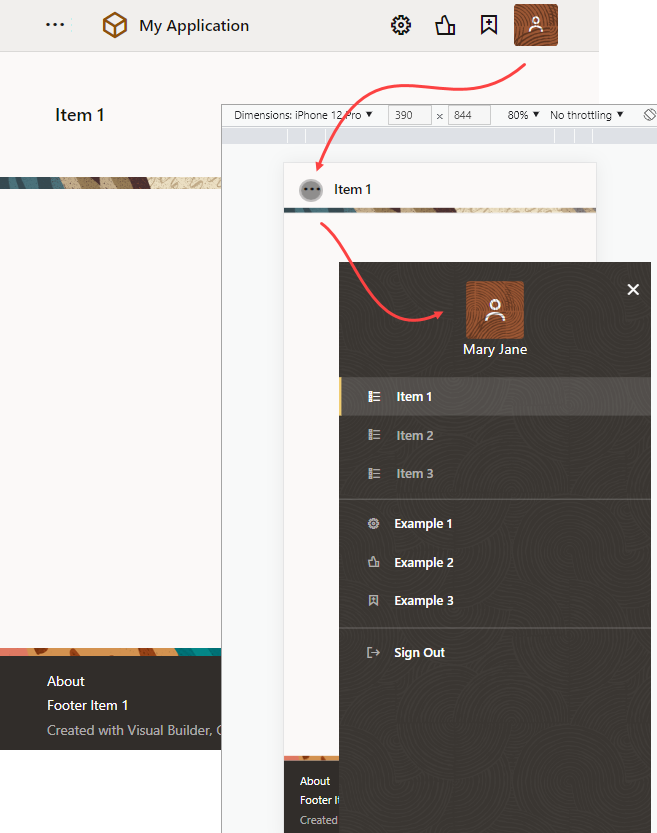Click Footer Item 1 in the desktop footer

point(88,705)
